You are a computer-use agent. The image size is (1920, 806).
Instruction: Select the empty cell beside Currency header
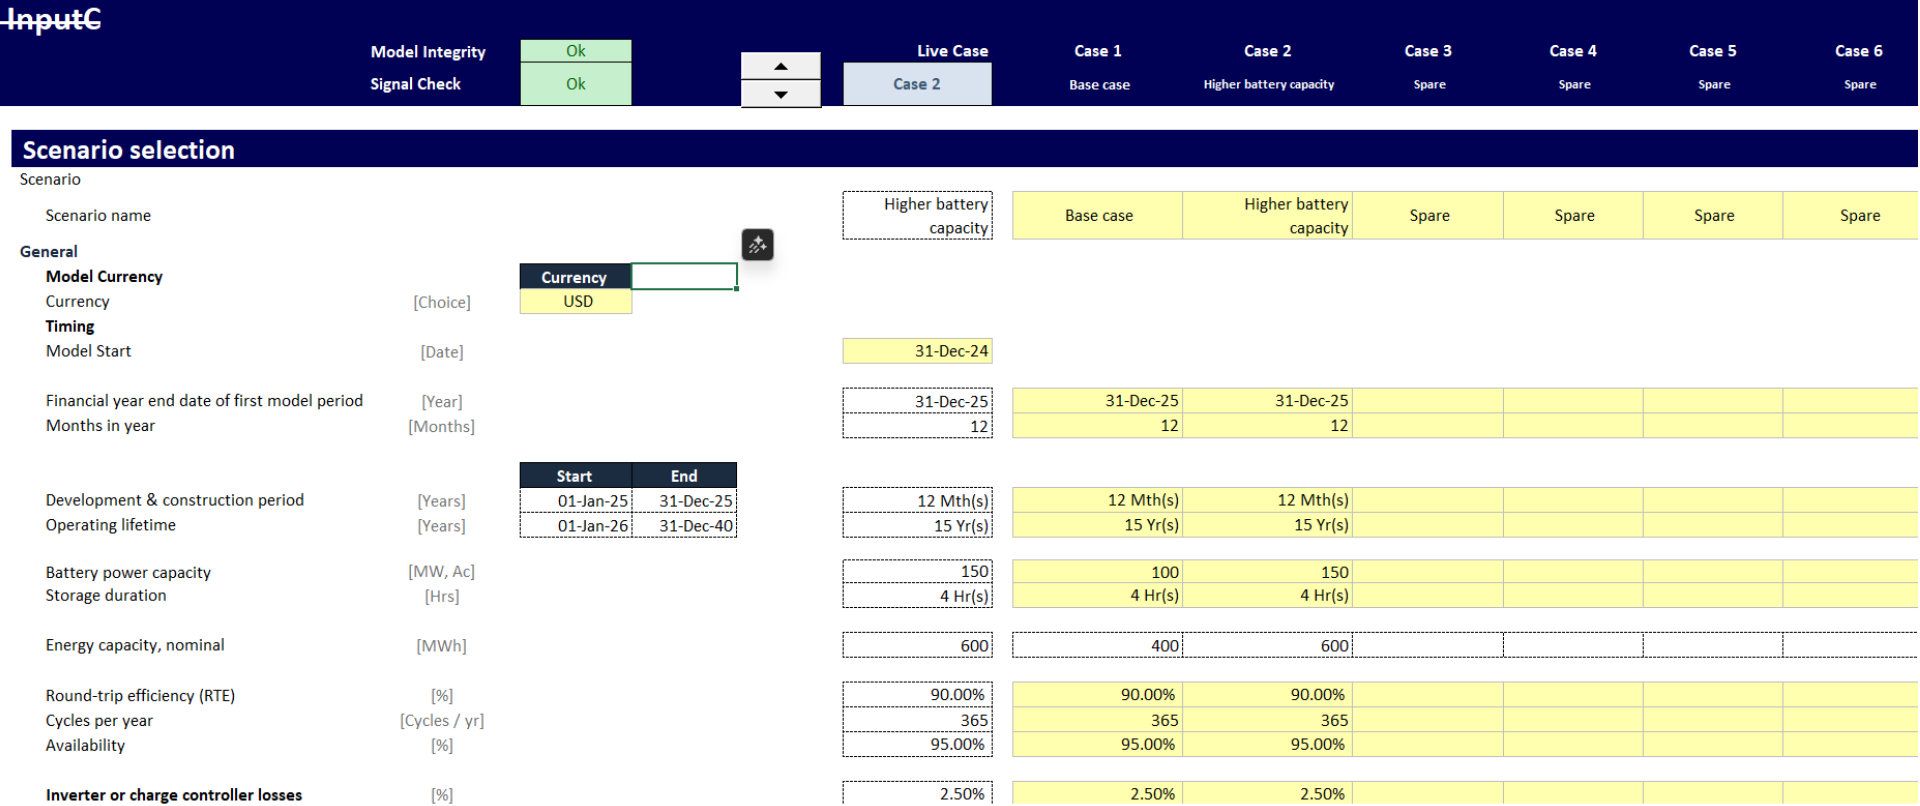click(x=684, y=276)
